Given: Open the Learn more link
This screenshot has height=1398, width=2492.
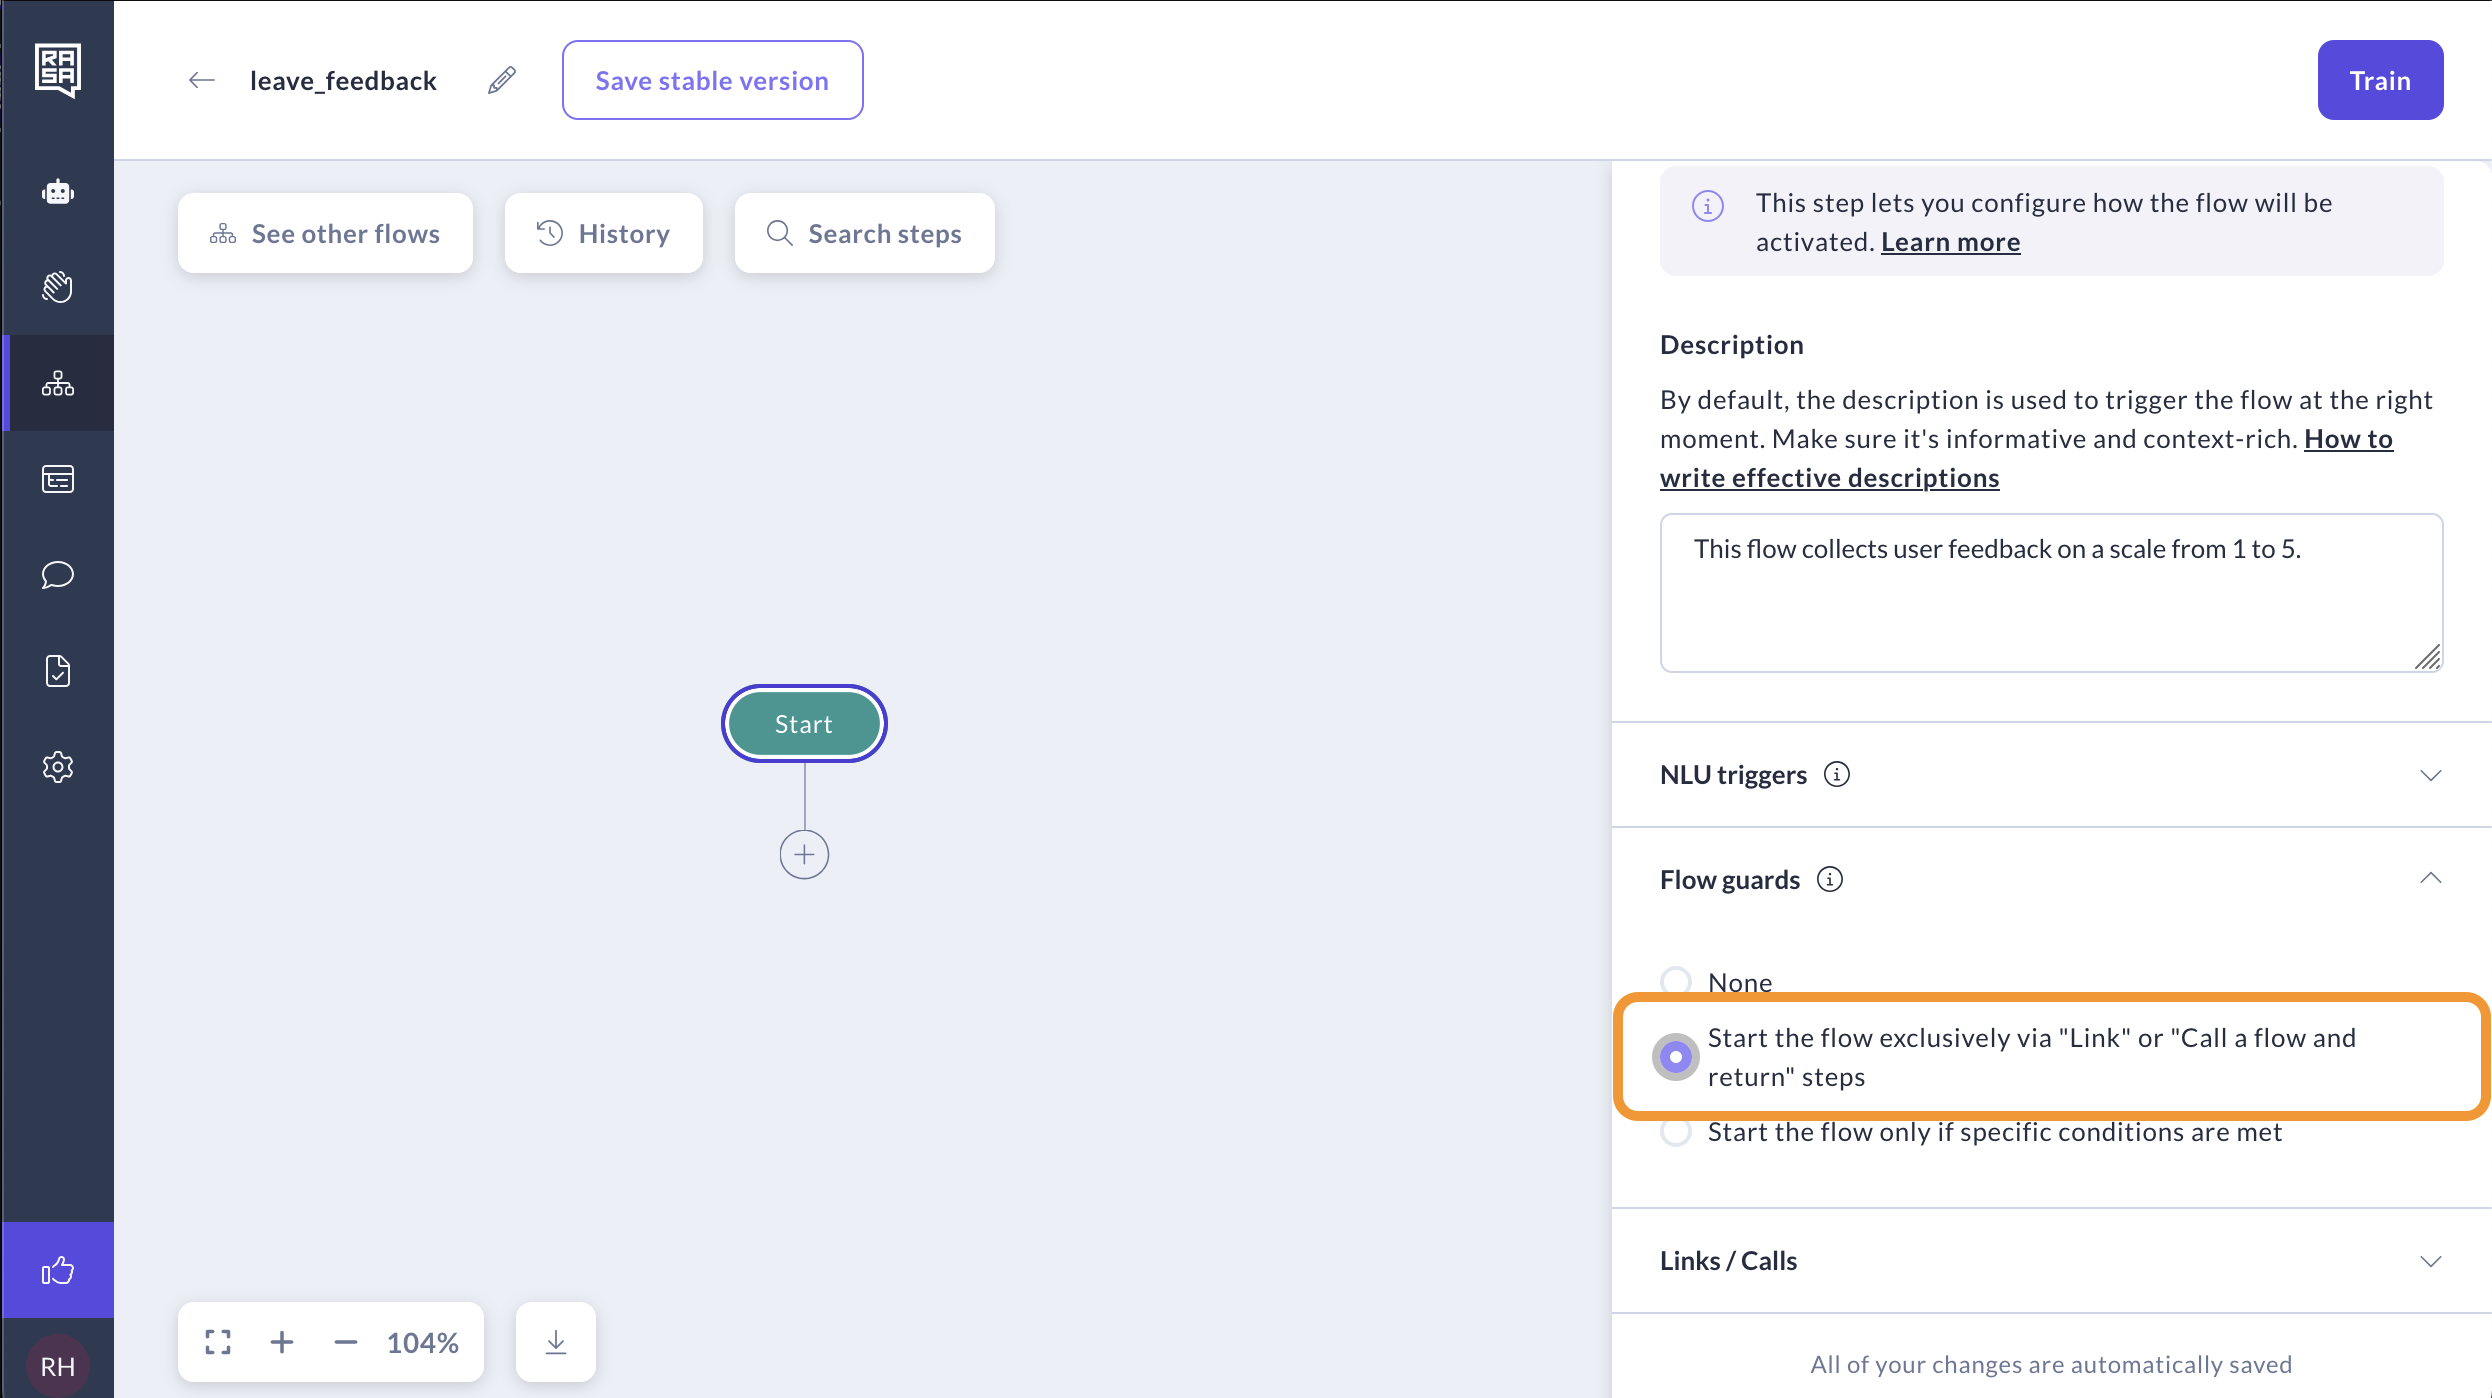Looking at the screenshot, I should tap(1950, 242).
